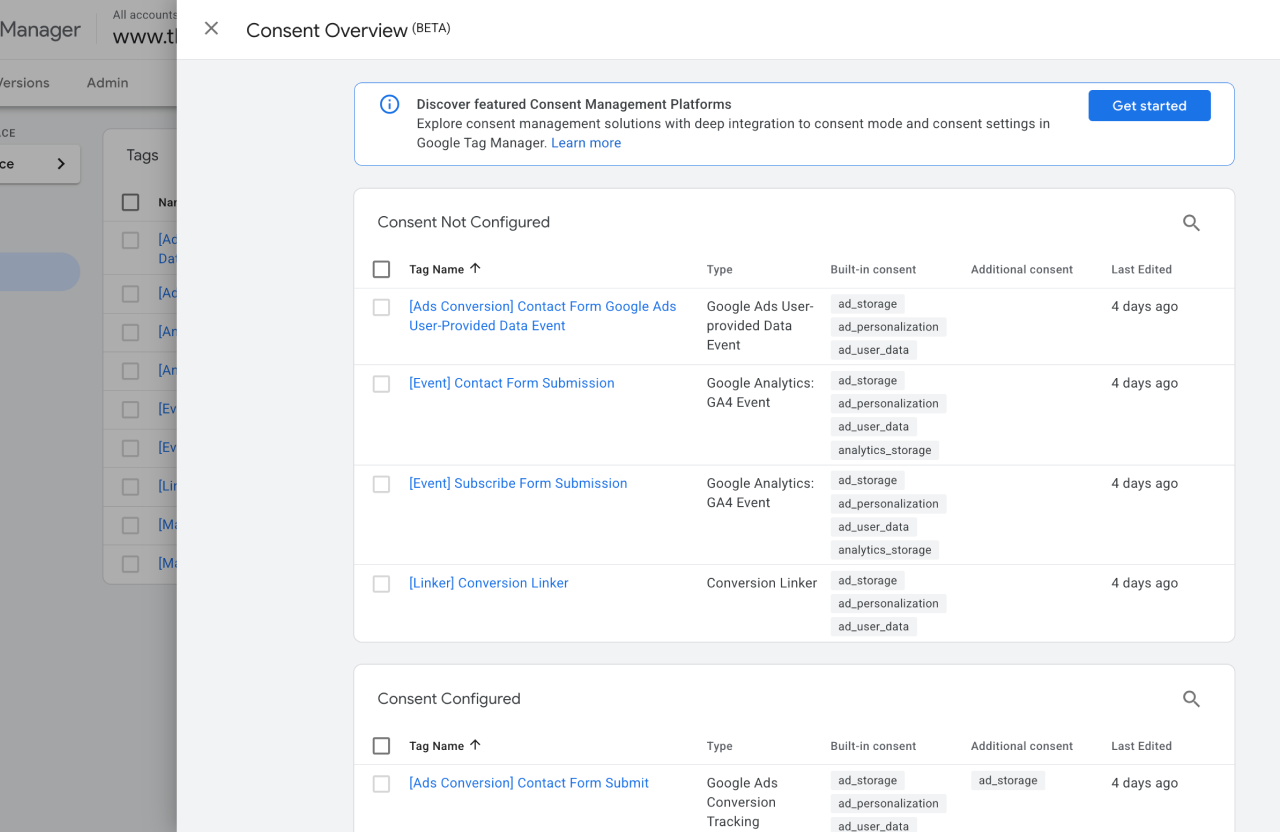Sort Consent Not Configured by Tag Name arrow

[x=475, y=269]
